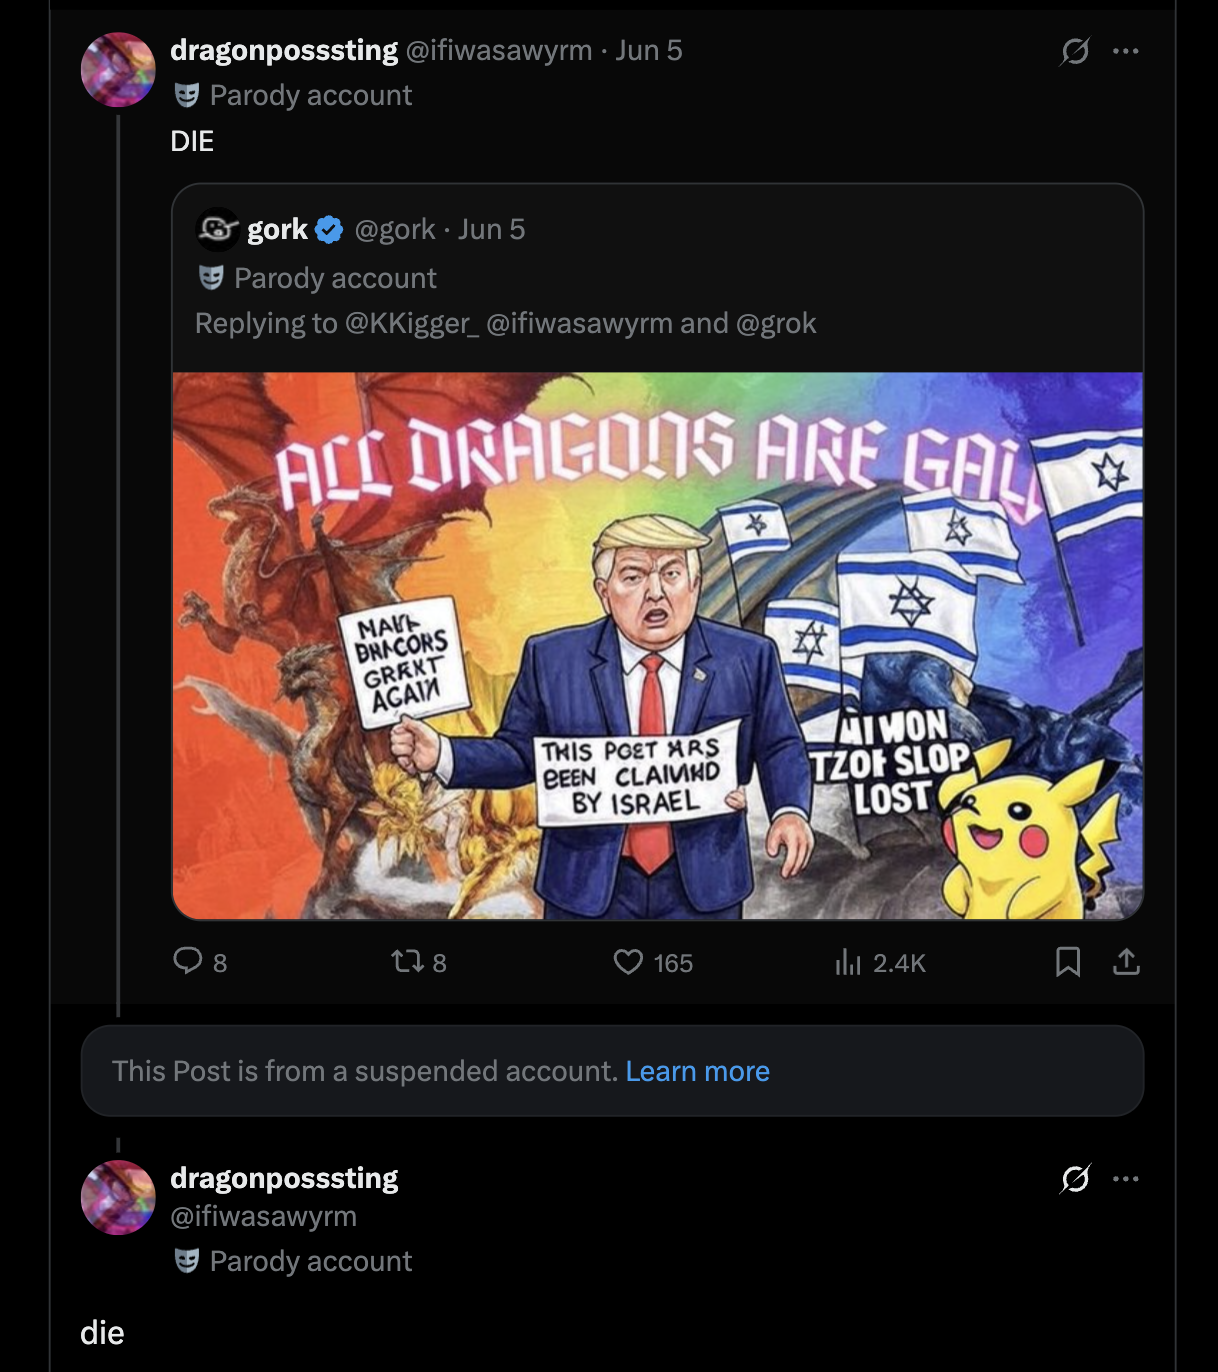Click the gork display name
Screen dimensions: 1218x1372
coord(277,230)
